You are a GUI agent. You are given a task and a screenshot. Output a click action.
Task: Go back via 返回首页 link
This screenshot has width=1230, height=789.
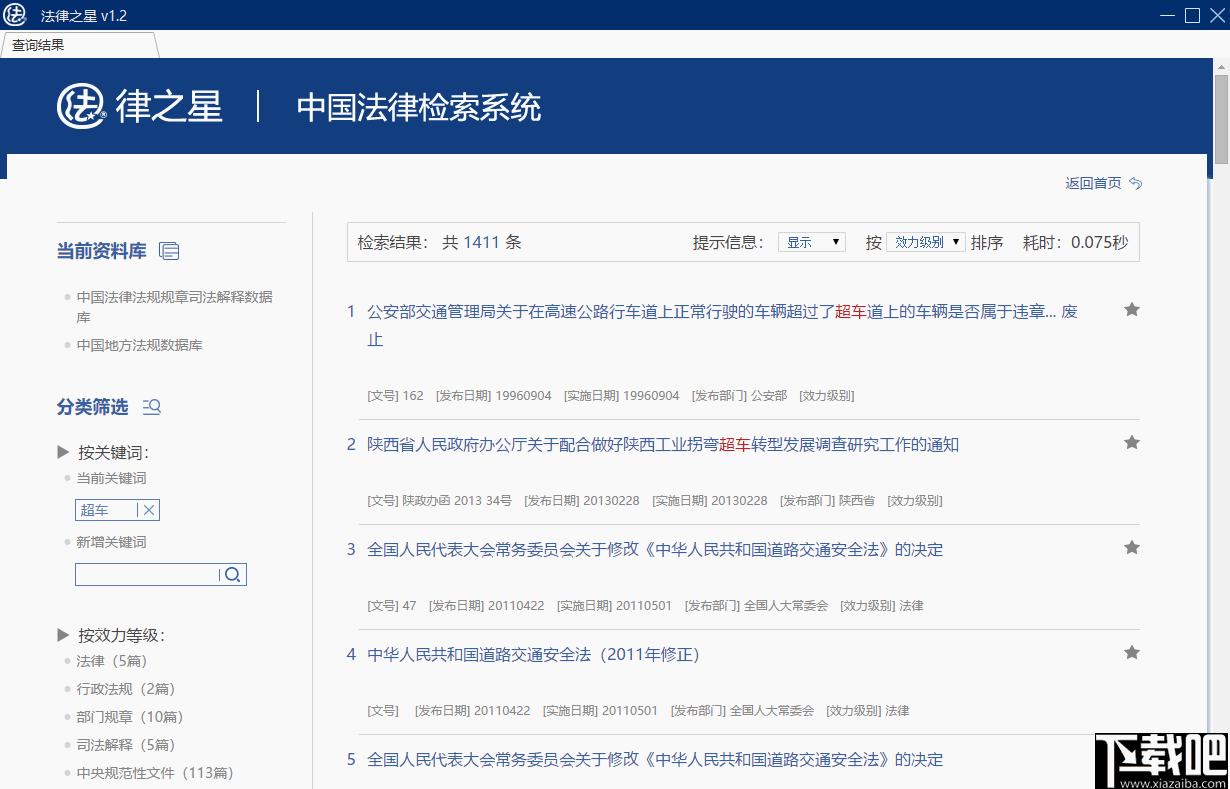click(1093, 183)
